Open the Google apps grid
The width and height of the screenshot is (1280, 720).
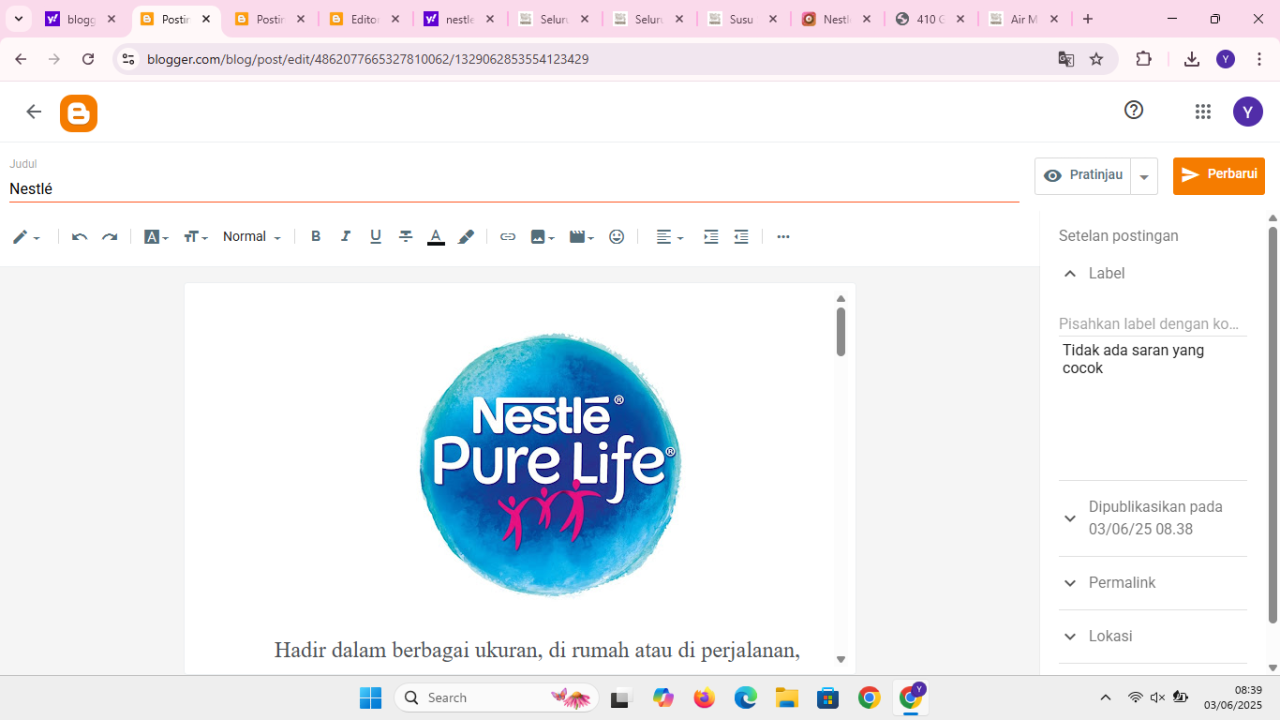click(x=1203, y=112)
